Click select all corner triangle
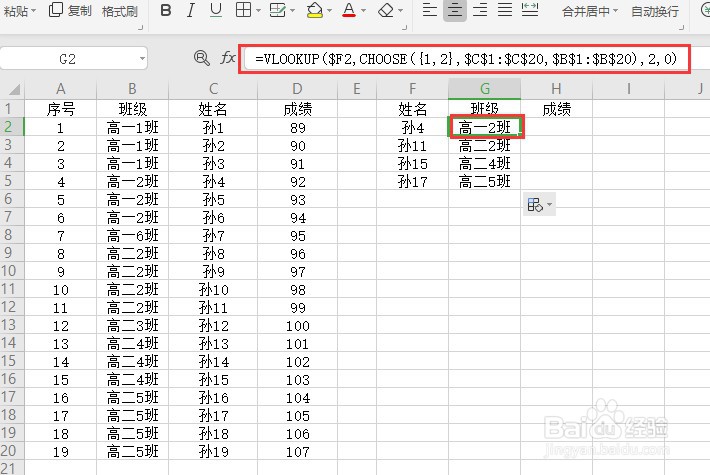The height and width of the screenshot is (475, 710). tap(15, 89)
